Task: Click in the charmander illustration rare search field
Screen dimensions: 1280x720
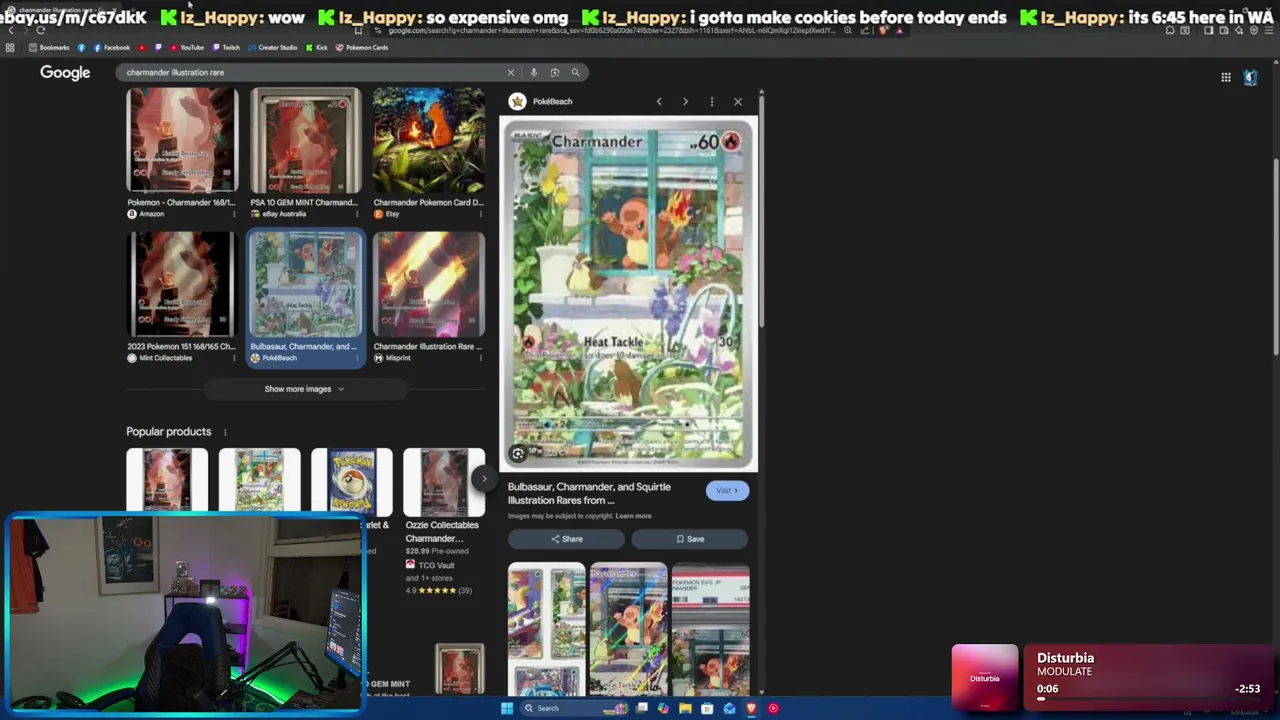Action: tap(315, 72)
